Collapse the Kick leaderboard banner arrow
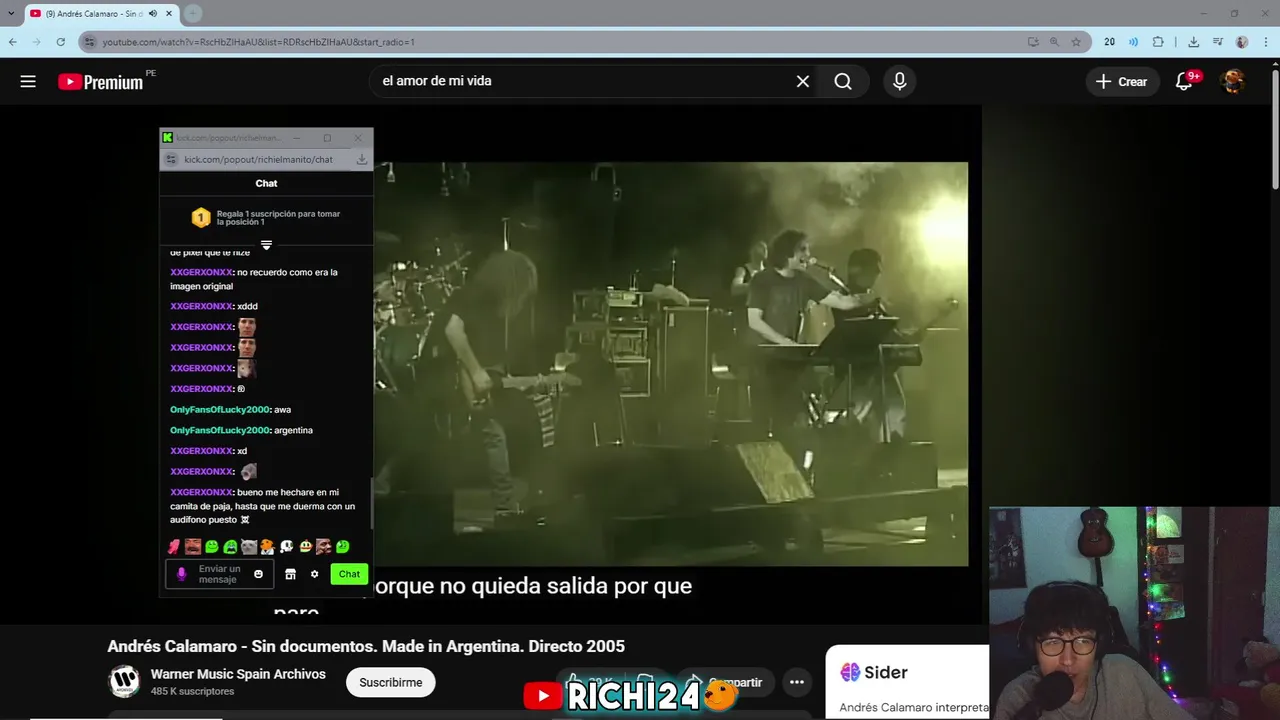The height and width of the screenshot is (720, 1280). pos(266,244)
